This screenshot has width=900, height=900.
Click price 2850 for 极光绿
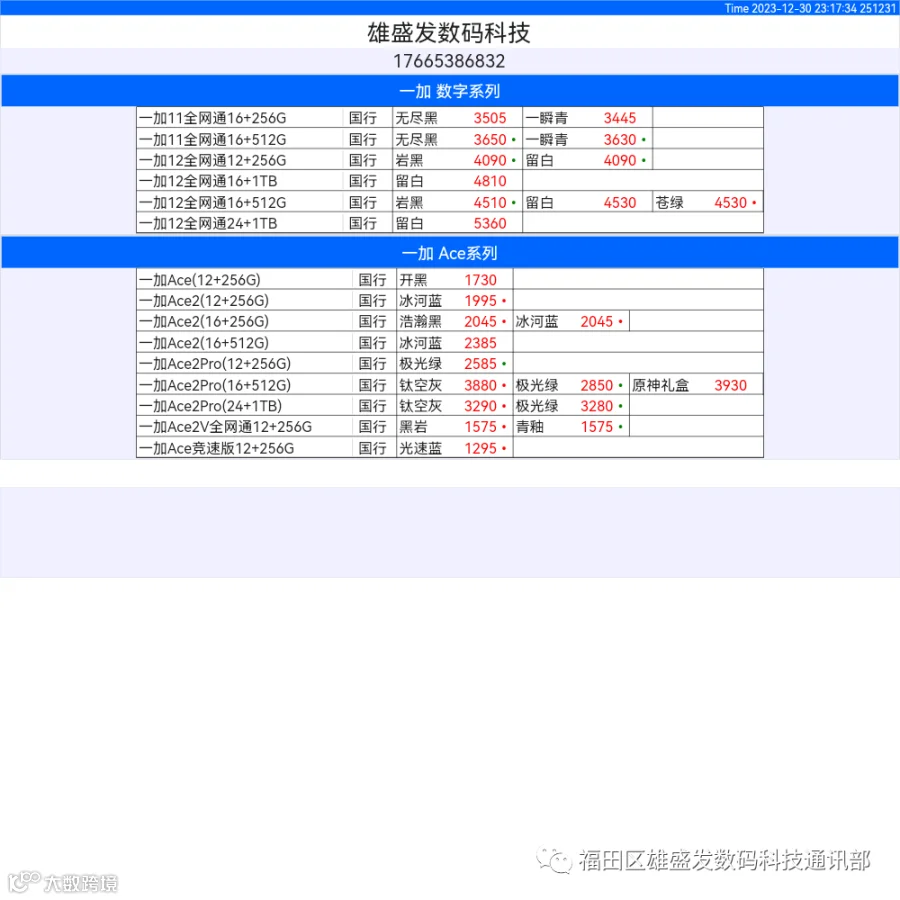point(597,385)
